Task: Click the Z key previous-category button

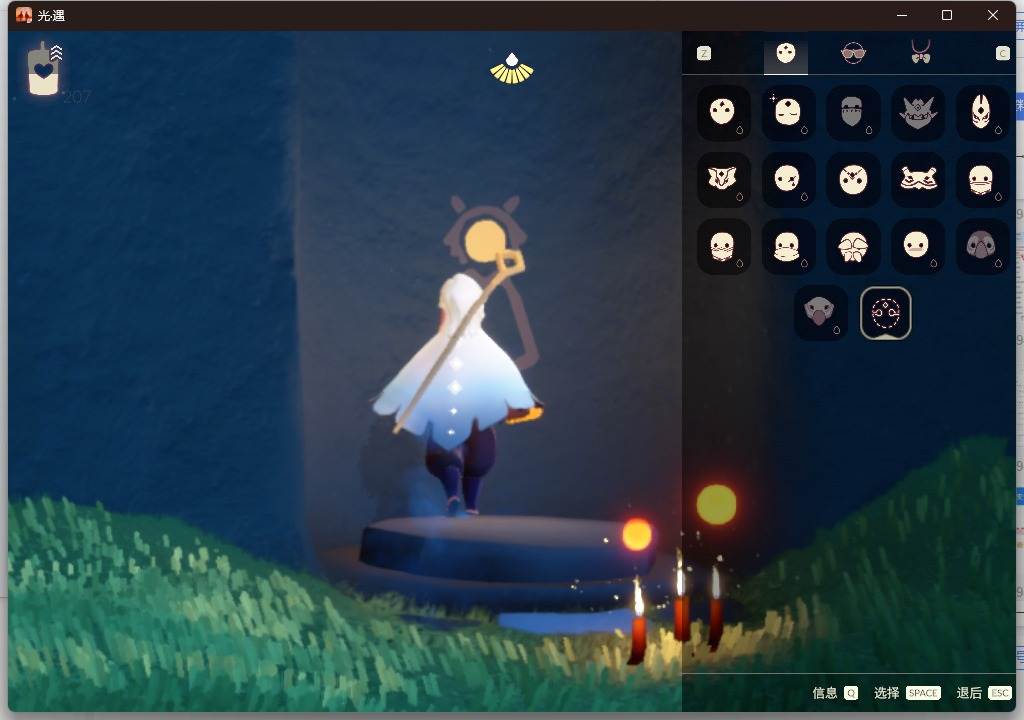Action: point(704,54)
